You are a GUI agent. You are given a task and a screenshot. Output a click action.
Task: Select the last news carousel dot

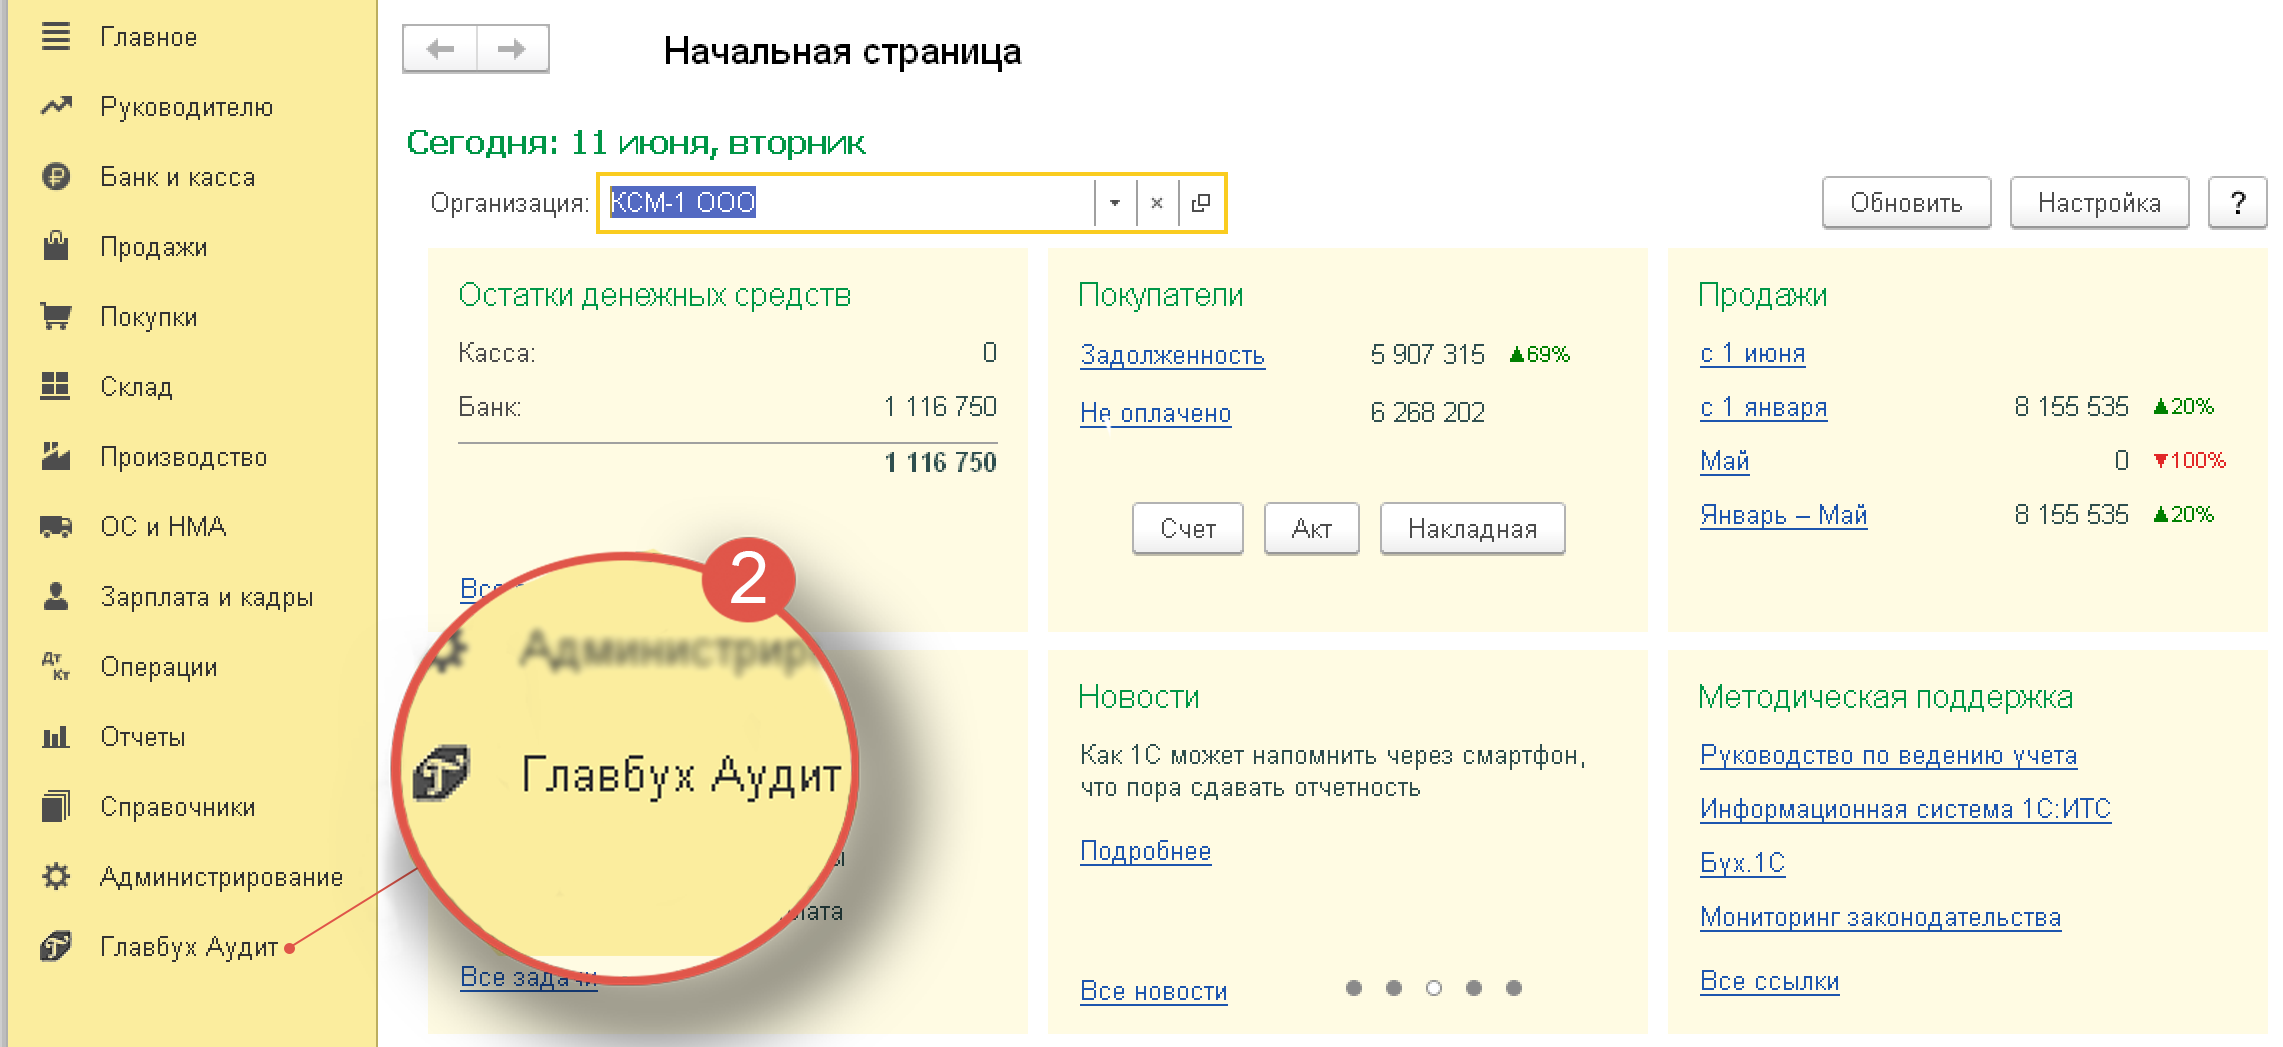pos(1514,988)
